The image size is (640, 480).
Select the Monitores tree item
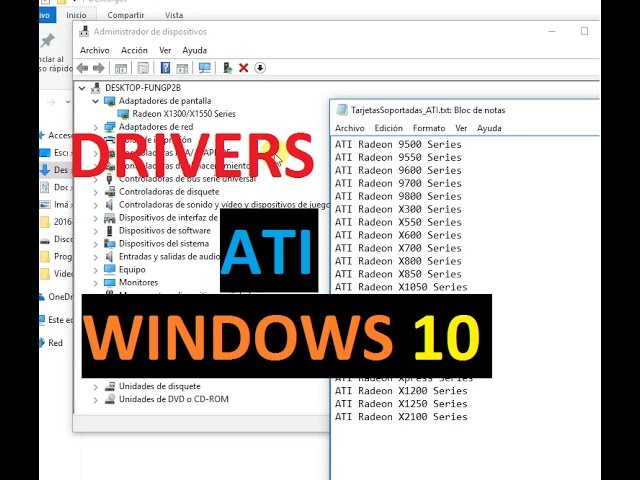tap(138, 282)
